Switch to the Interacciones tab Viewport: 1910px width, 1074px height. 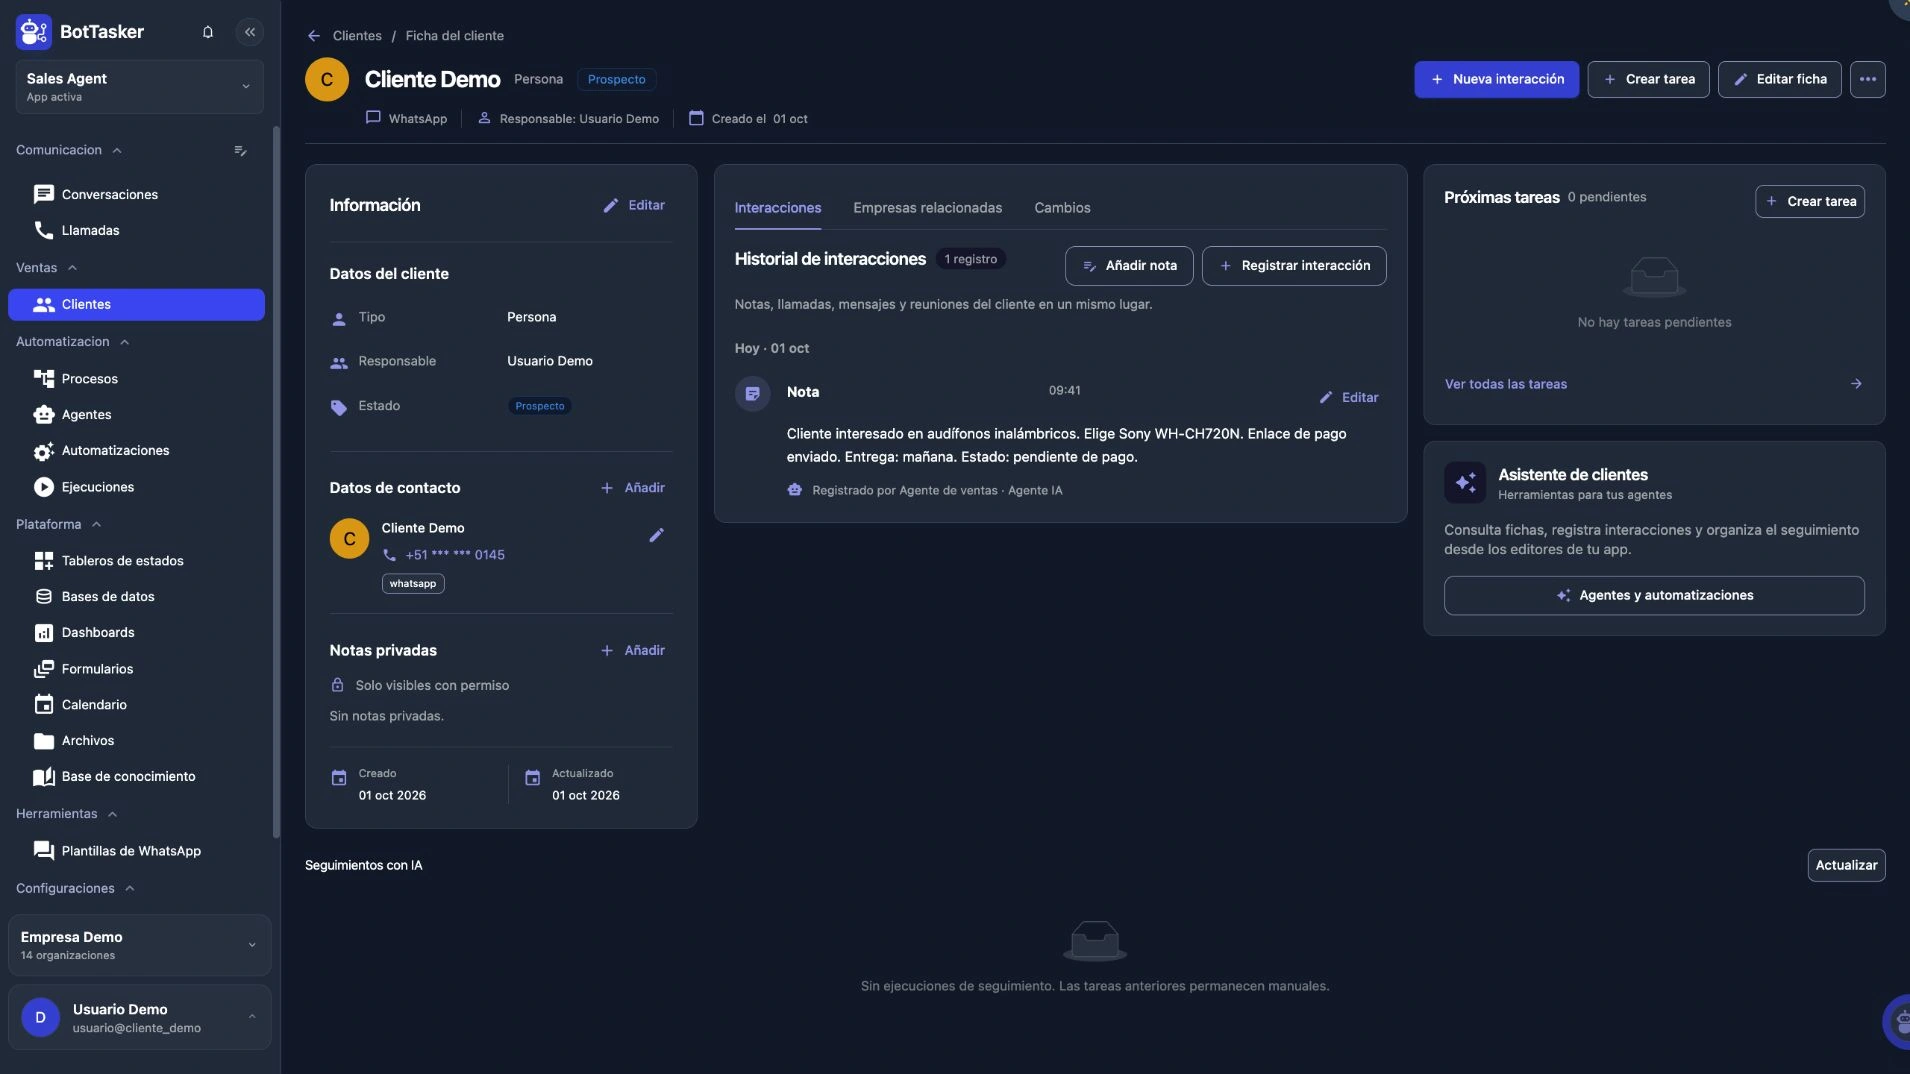(778, 208)
